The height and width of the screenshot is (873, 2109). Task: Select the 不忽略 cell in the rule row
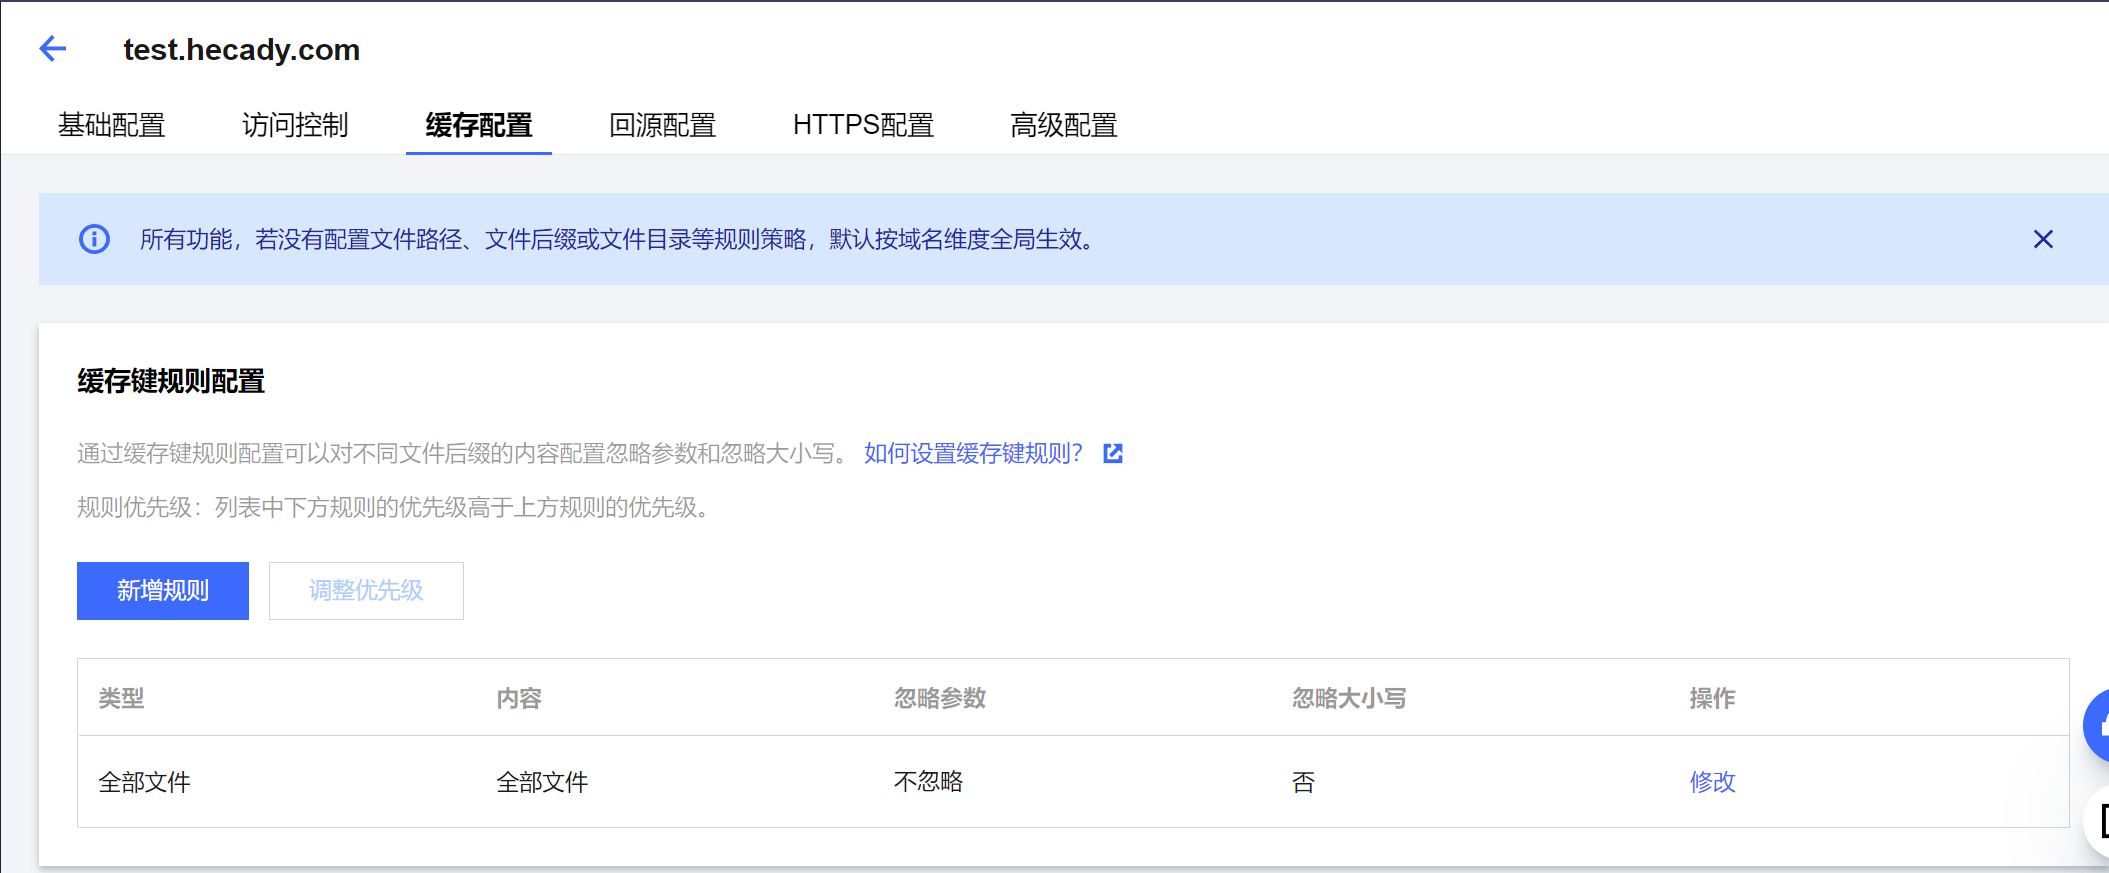tap(928, 782)
